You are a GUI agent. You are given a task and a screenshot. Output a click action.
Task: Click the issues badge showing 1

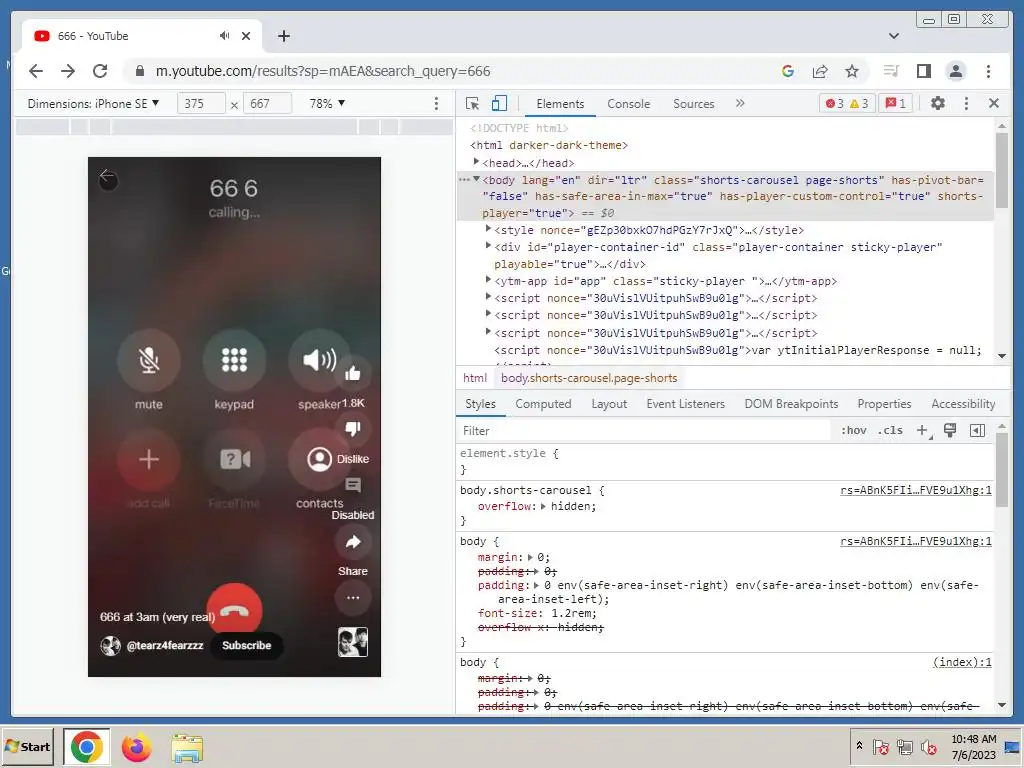point(895,103)
